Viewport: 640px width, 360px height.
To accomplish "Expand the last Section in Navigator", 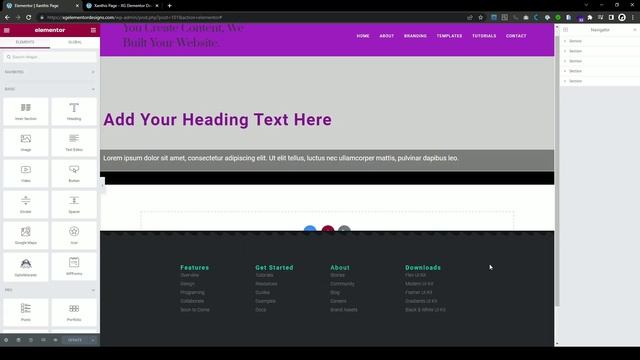I will coord(565,81).
